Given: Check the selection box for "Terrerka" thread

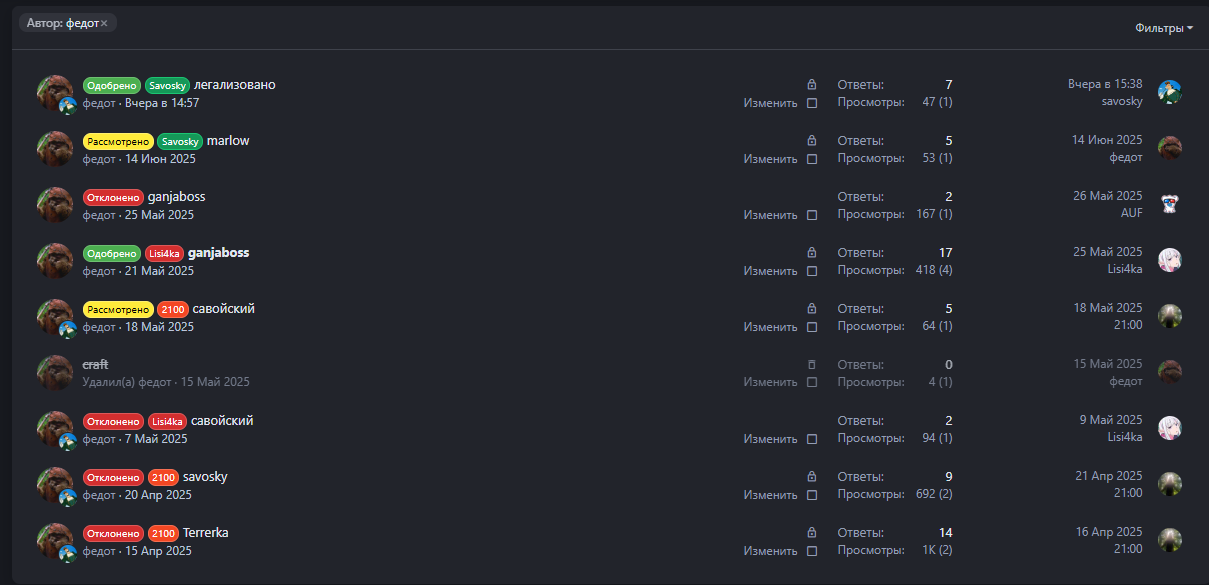Looking at the screenshot, I should pos(812,551).
